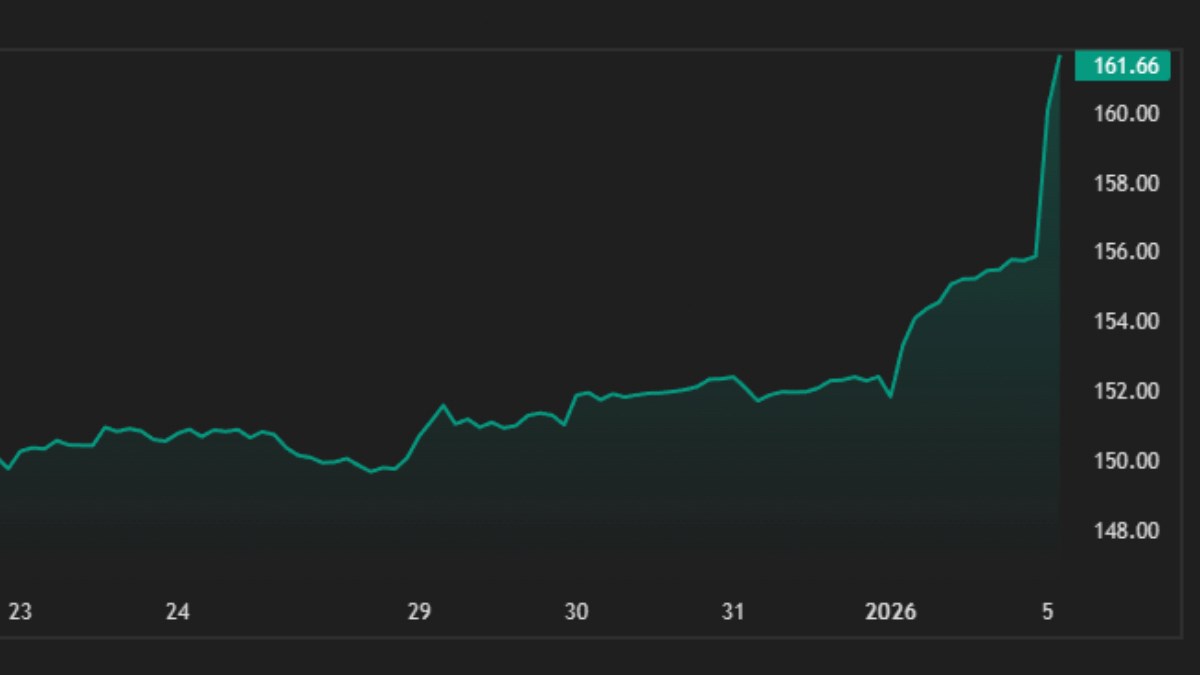Click the line's lowest trough between 24 and 29

tap(371, 471)
